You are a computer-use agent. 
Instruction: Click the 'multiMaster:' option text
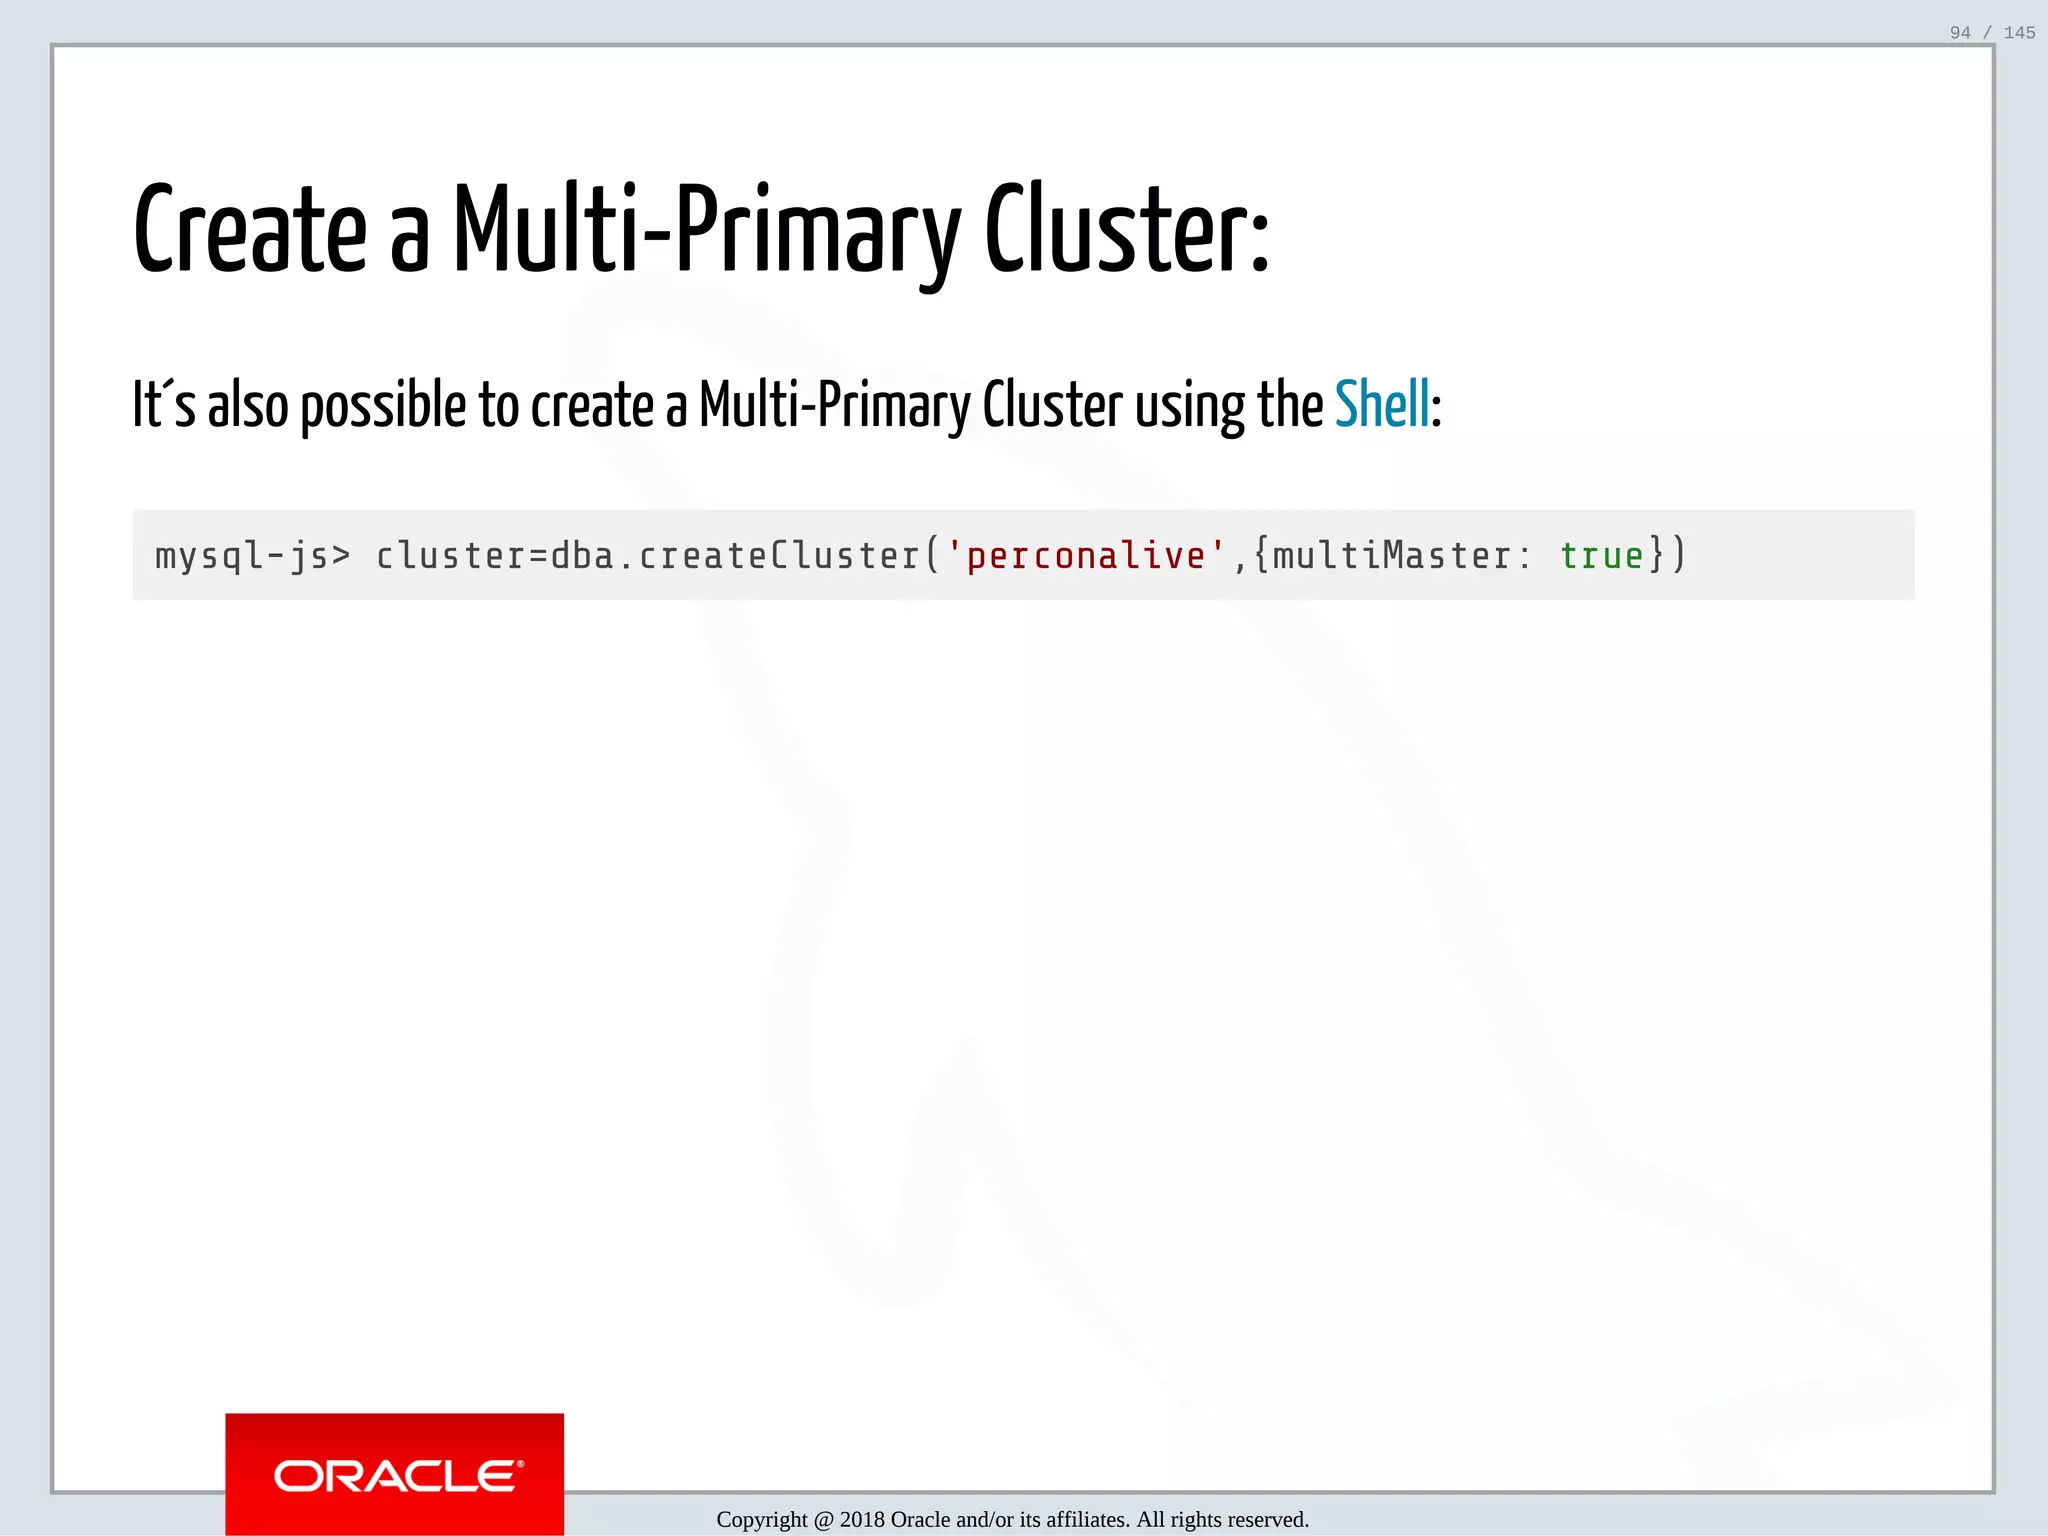point(1401,555)
